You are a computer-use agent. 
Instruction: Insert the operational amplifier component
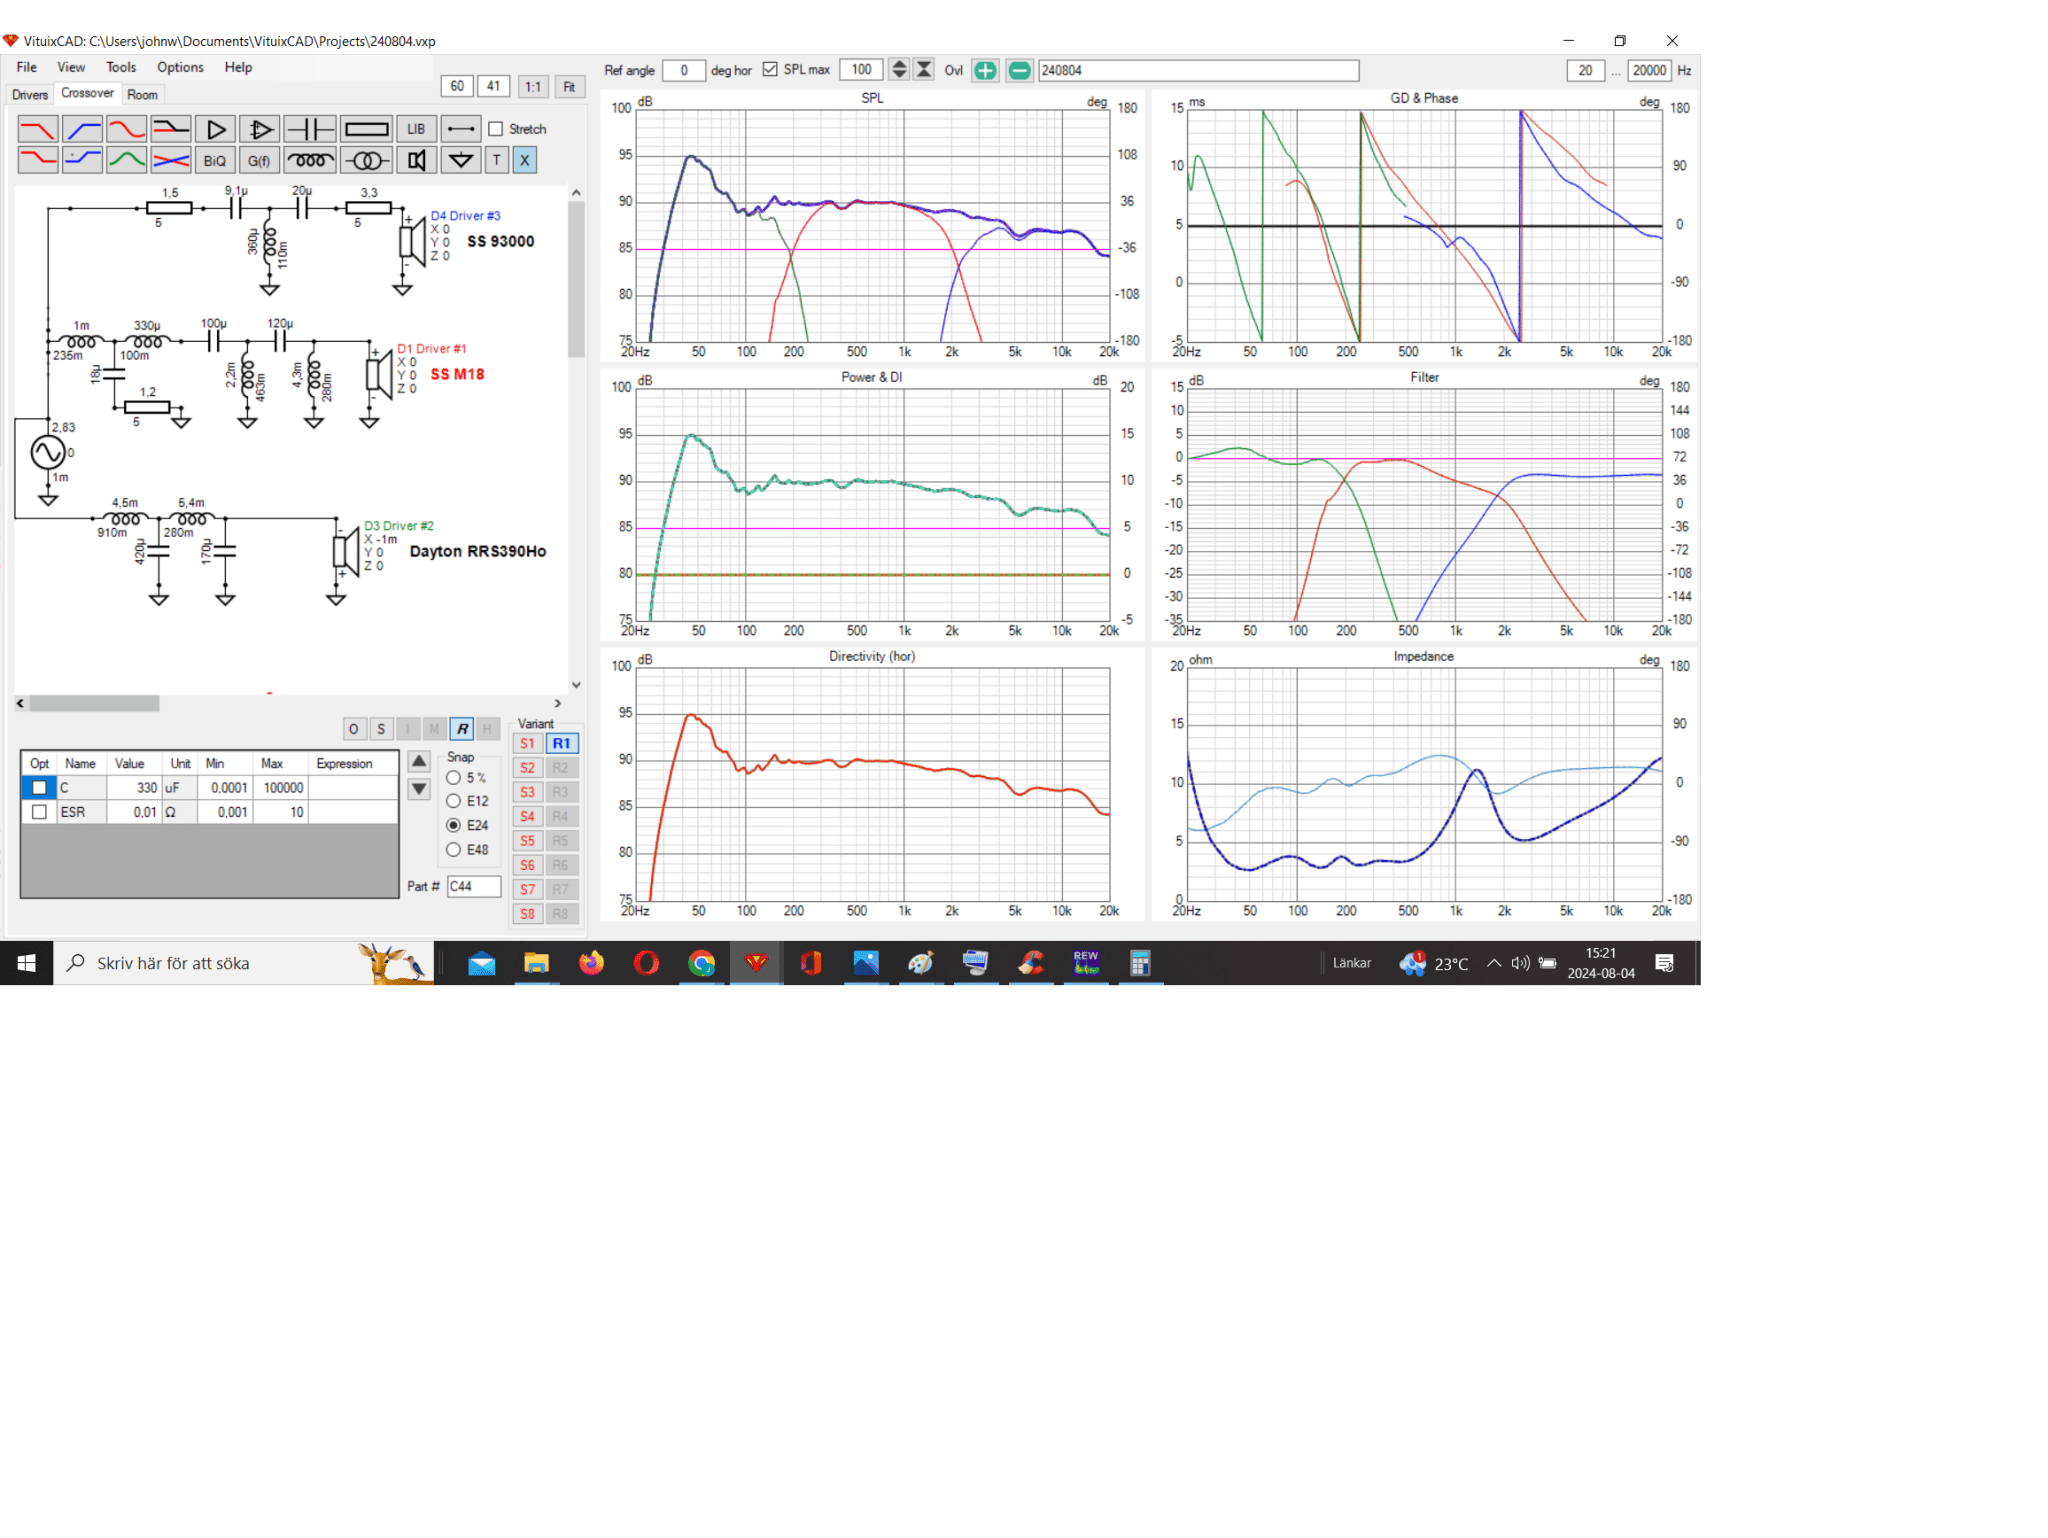[x=260, y=129]
